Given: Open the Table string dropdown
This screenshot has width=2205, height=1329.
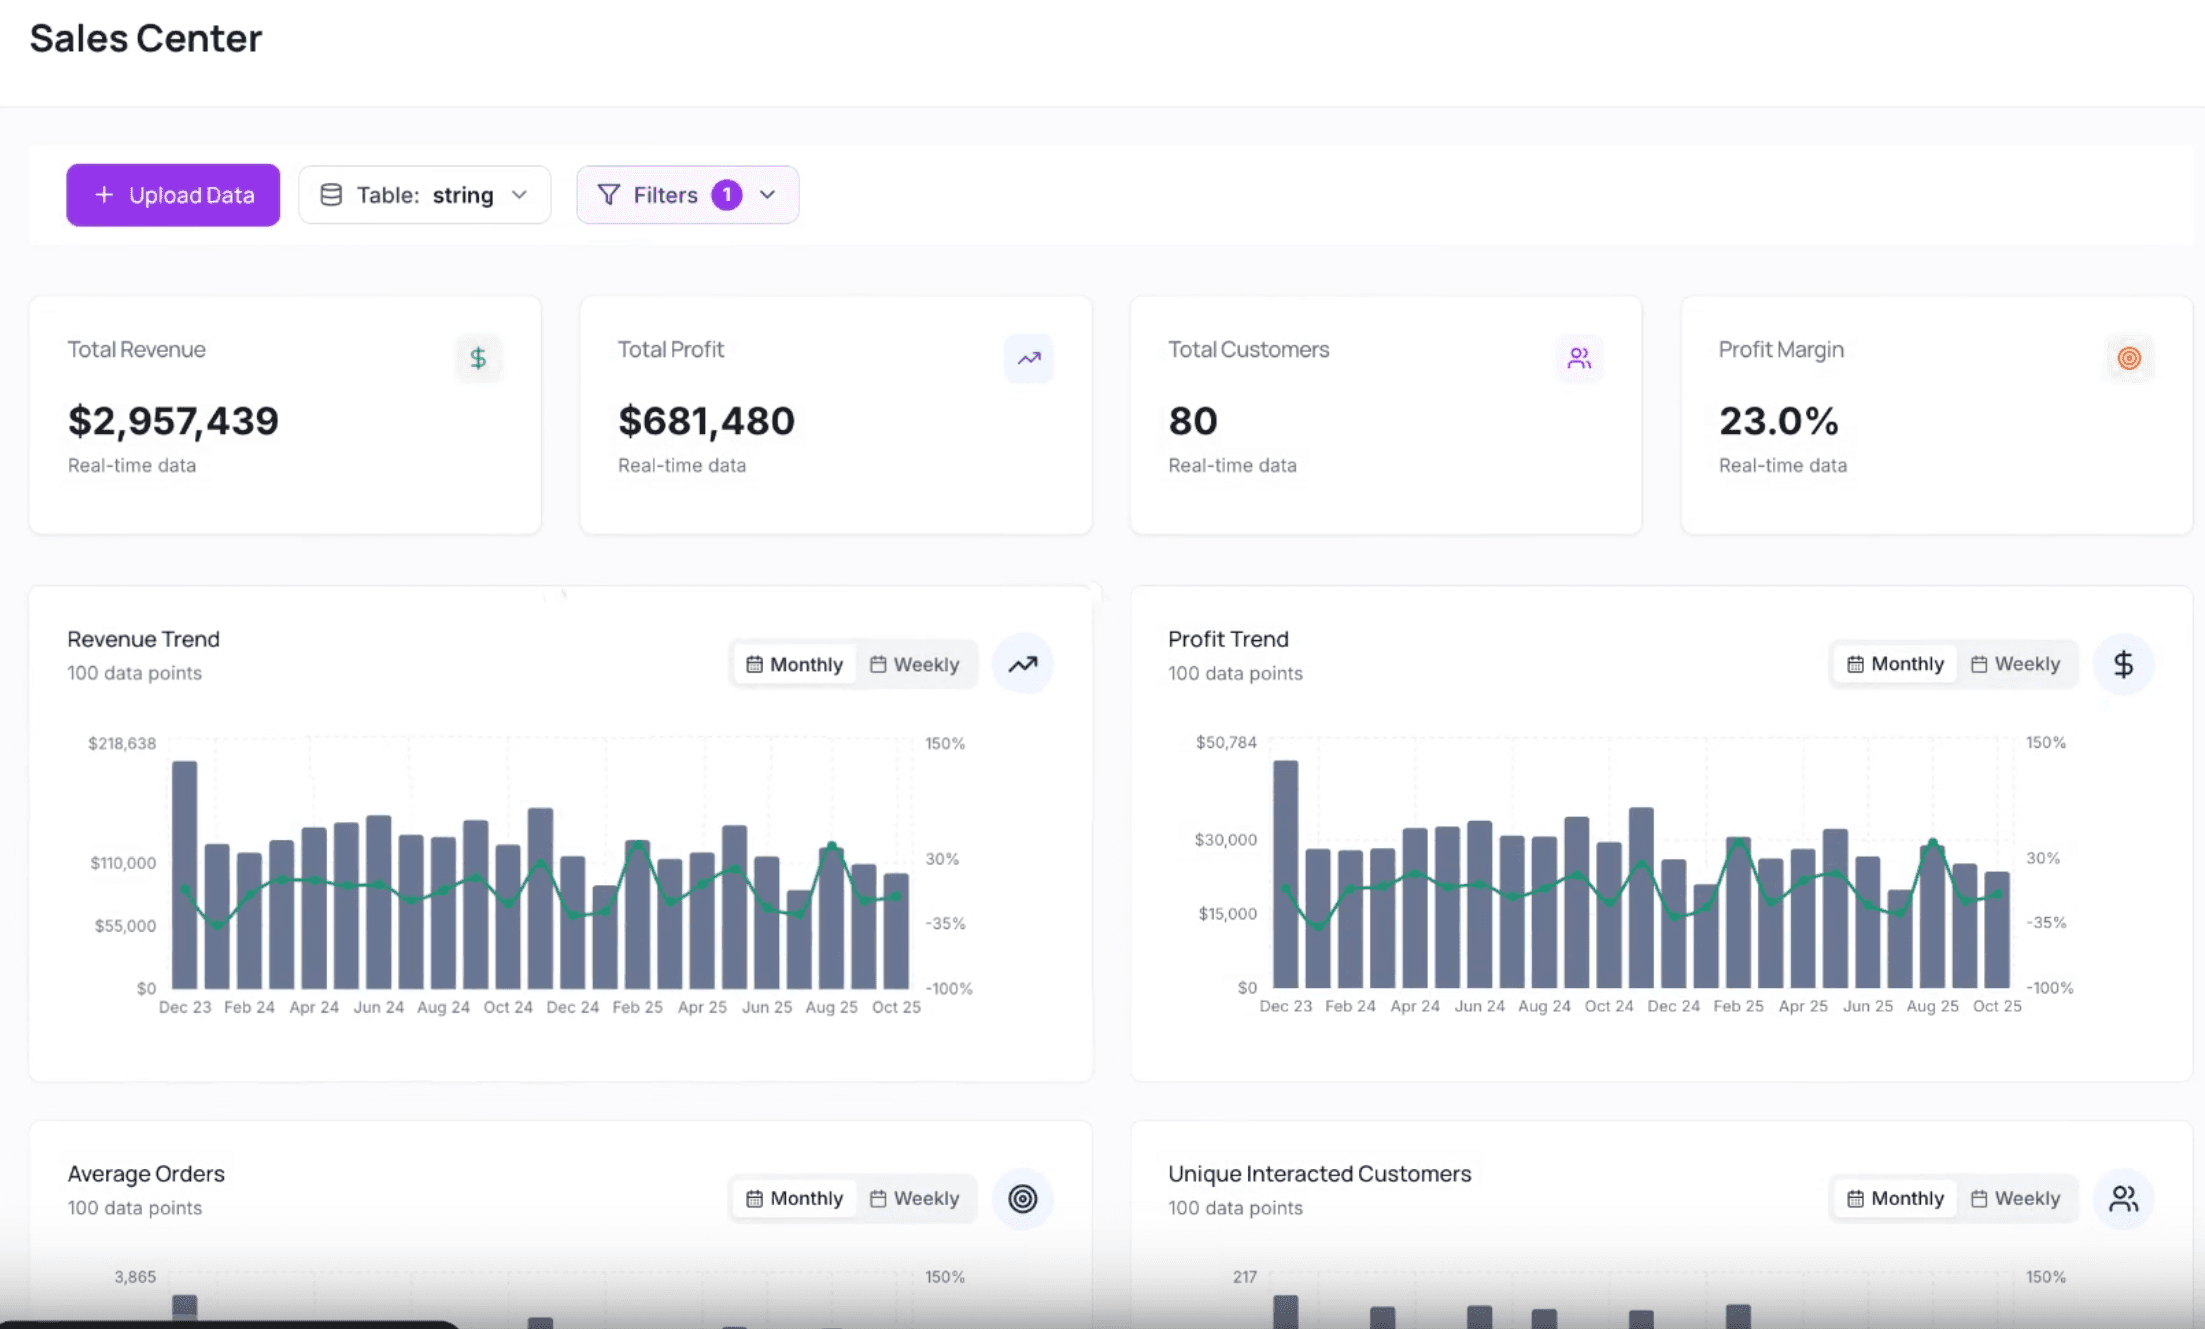Looking at the screenshot, I should [x=424, y=195].
